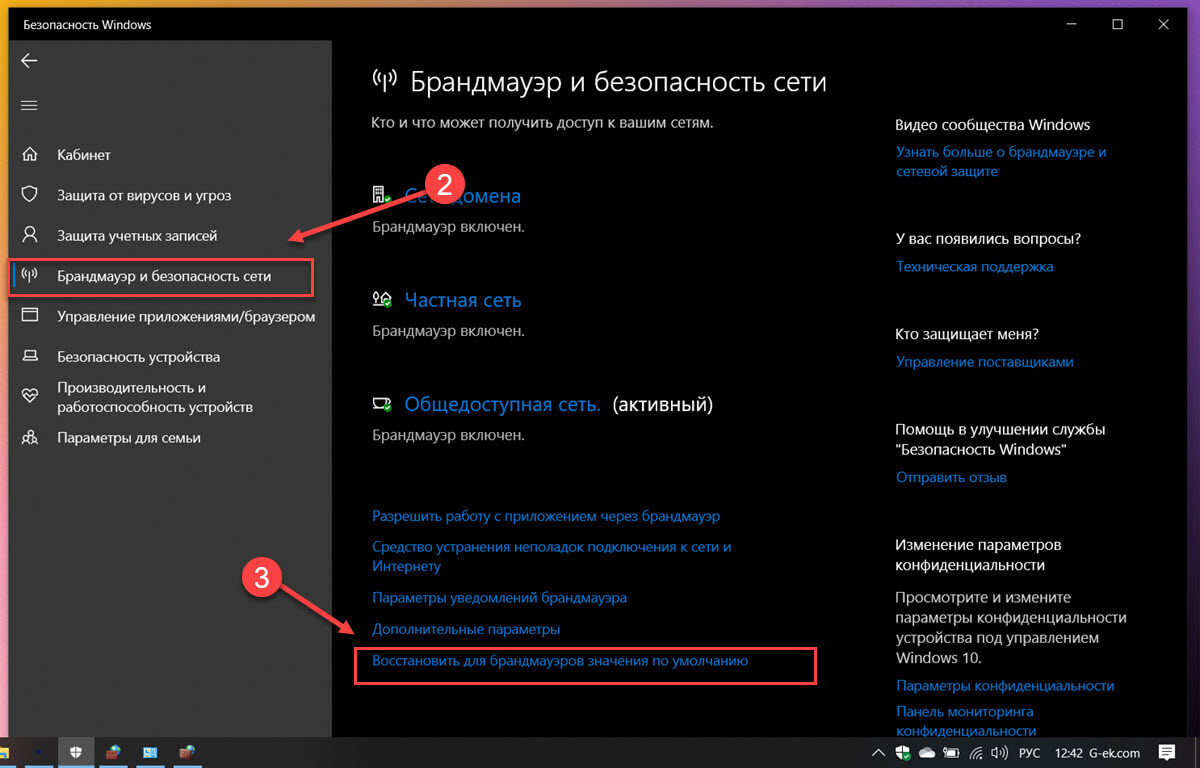Open the Частная сеть settings

[x=463, y=300]
